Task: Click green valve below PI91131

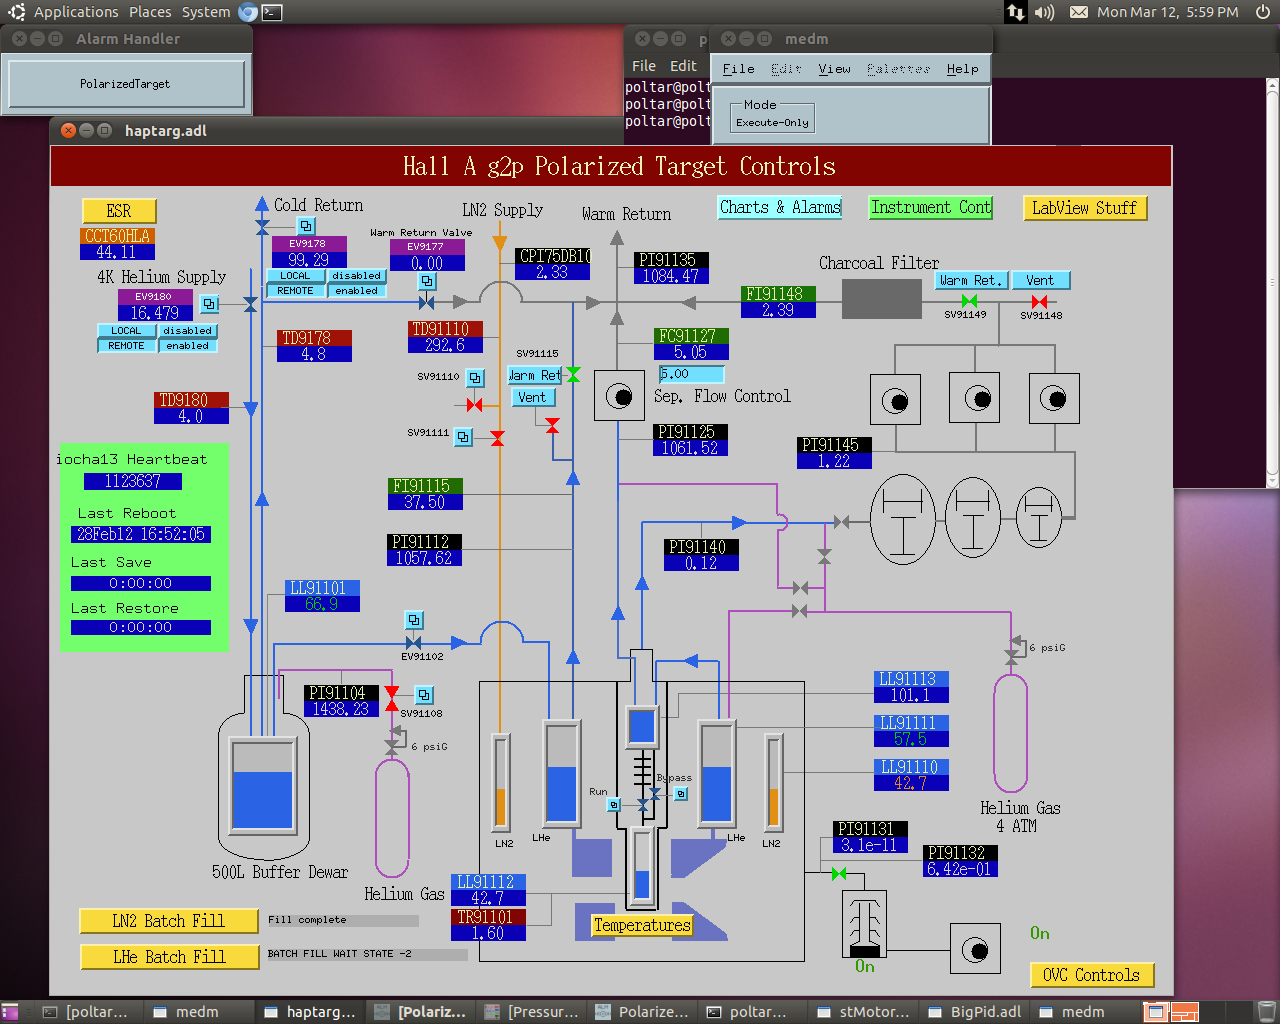Action: (x=839, y=874)
